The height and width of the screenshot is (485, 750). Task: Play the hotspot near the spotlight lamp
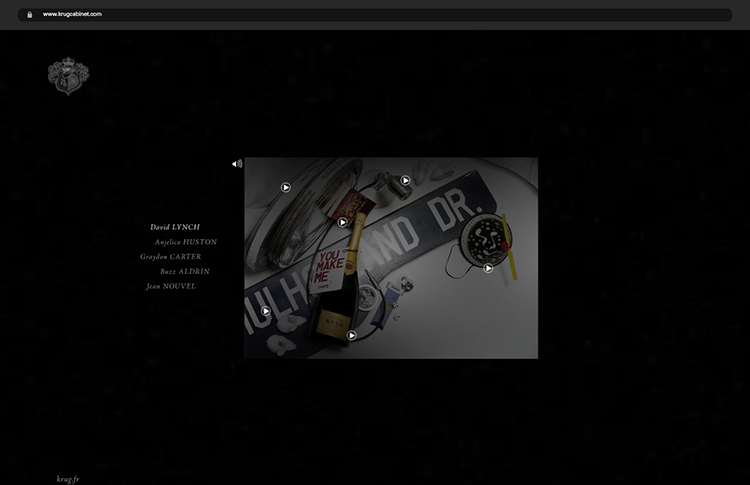point(406,181)
